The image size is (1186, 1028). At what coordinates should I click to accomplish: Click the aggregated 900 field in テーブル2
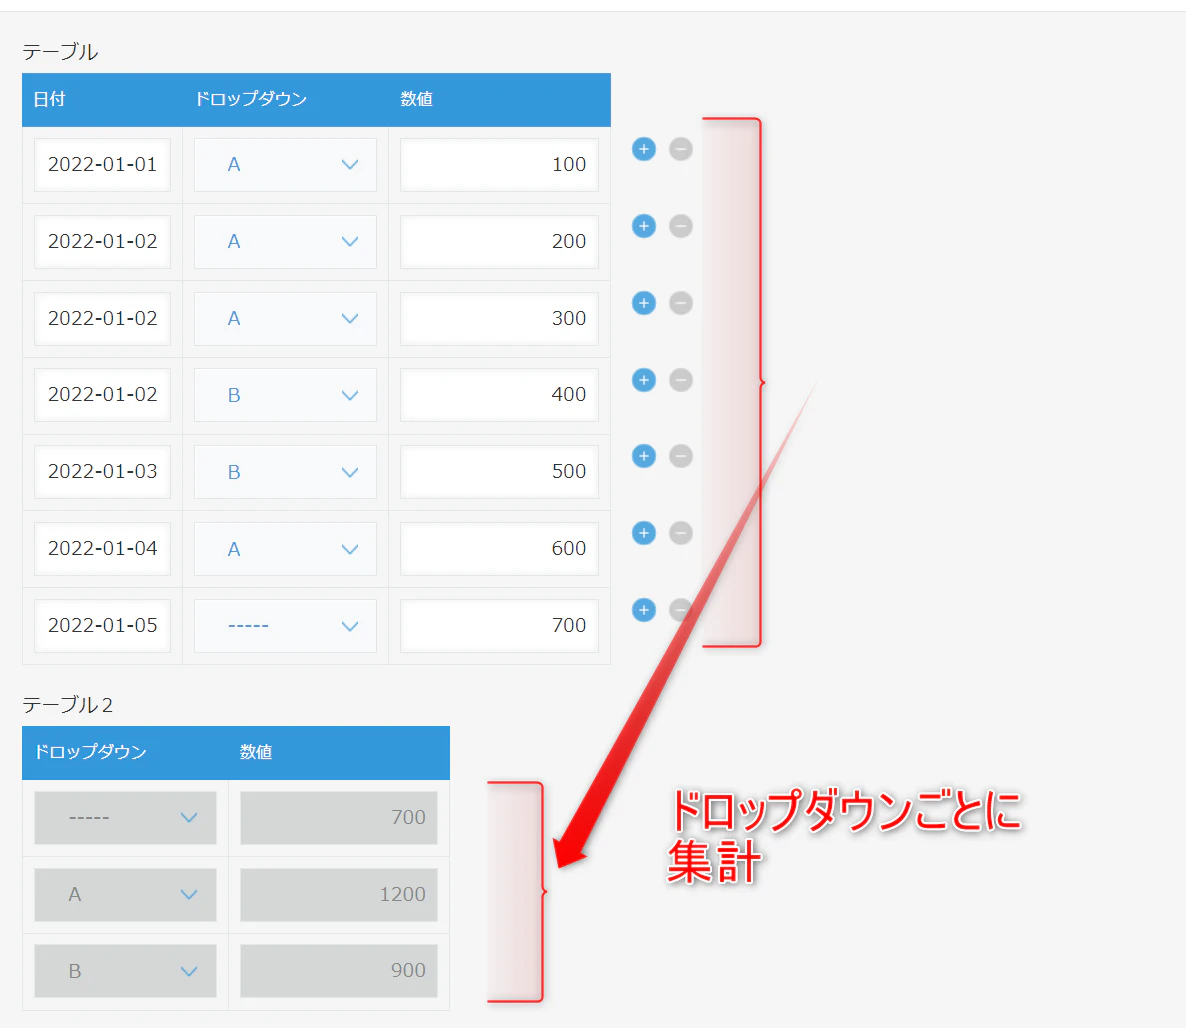point(339,971)
